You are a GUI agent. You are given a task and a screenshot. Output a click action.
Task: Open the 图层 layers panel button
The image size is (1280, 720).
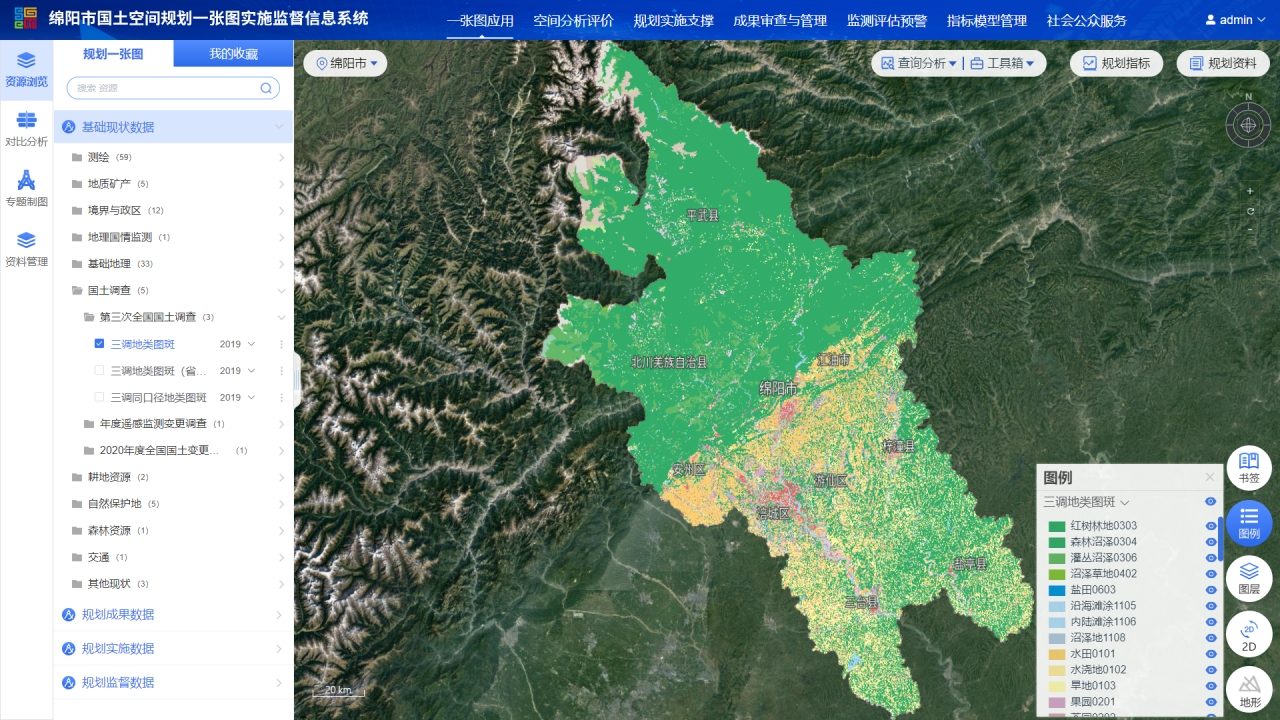point(1248,578)
